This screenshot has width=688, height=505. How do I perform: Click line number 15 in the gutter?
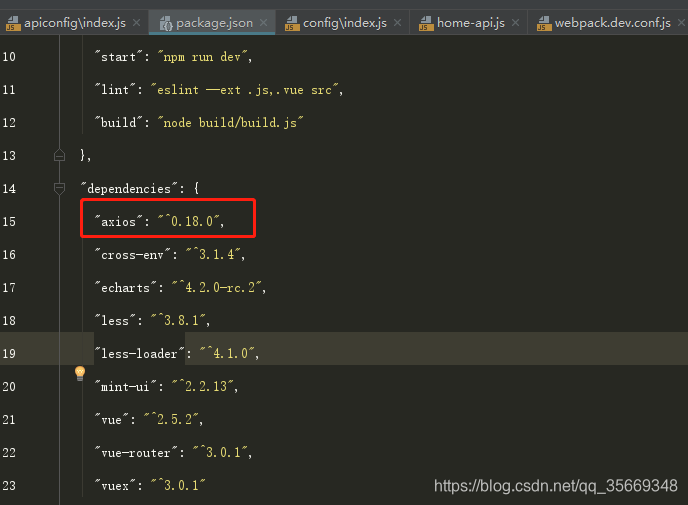pos(9,222)
